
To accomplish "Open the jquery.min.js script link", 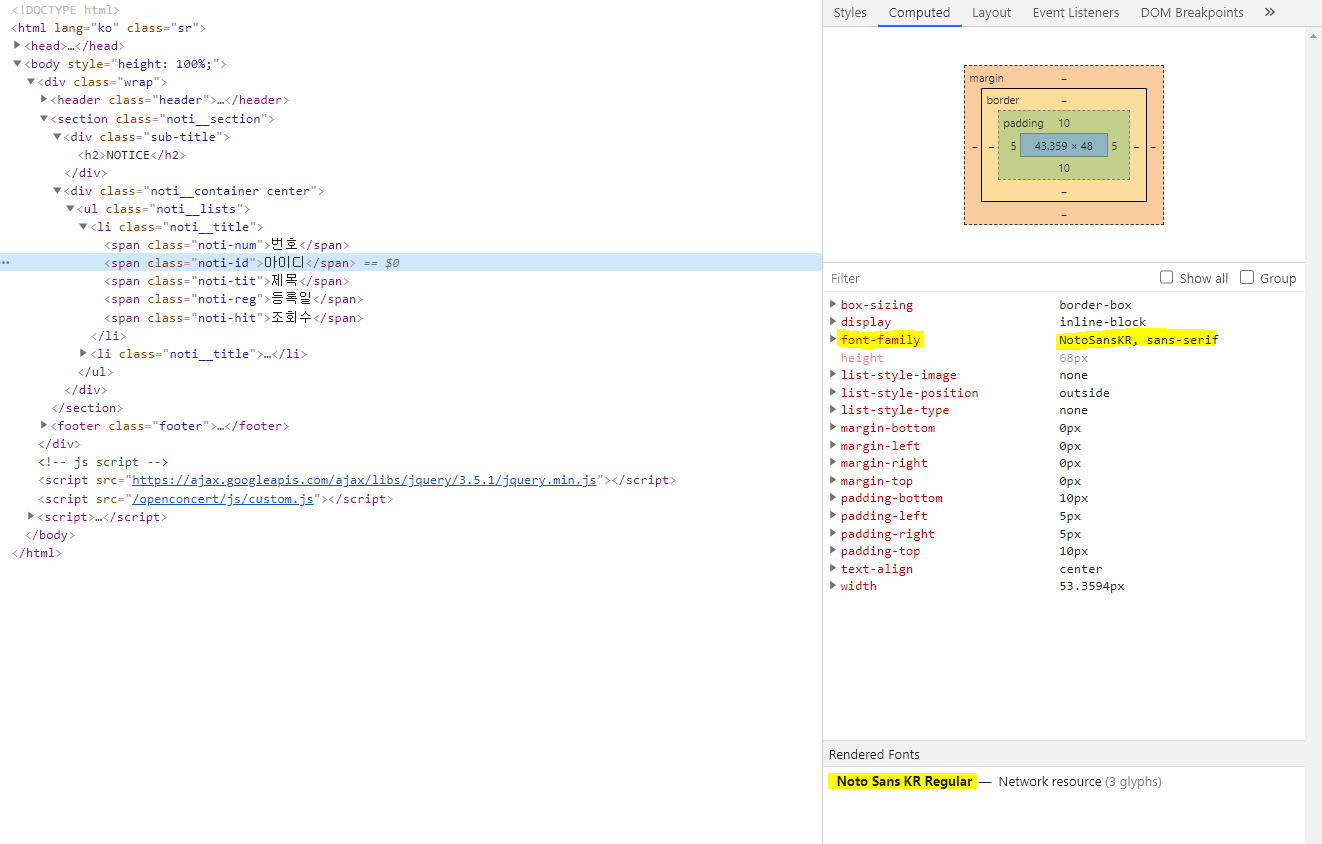I will (x=364, y=480).
